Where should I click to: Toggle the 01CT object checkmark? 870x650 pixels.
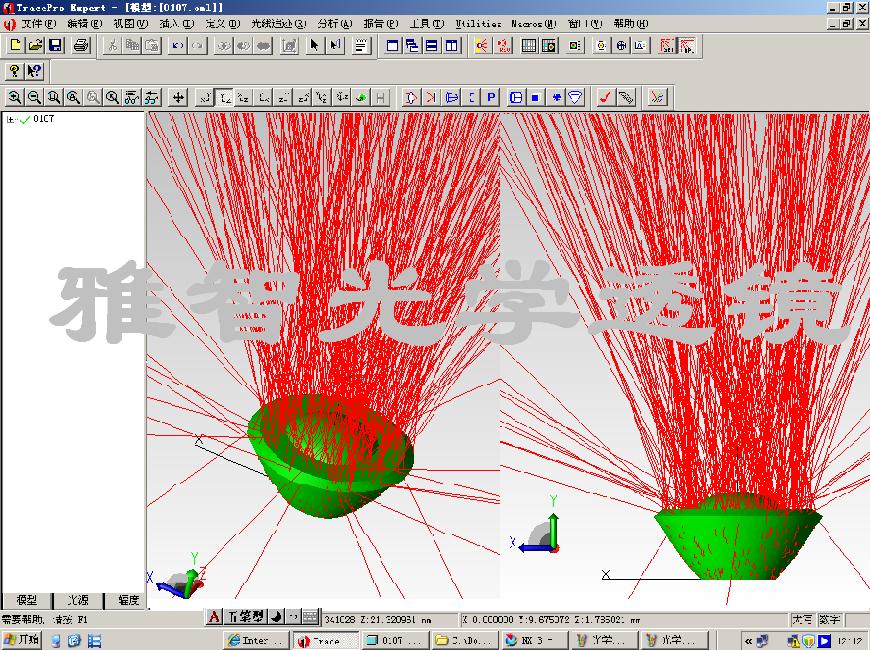coord(24,119)
